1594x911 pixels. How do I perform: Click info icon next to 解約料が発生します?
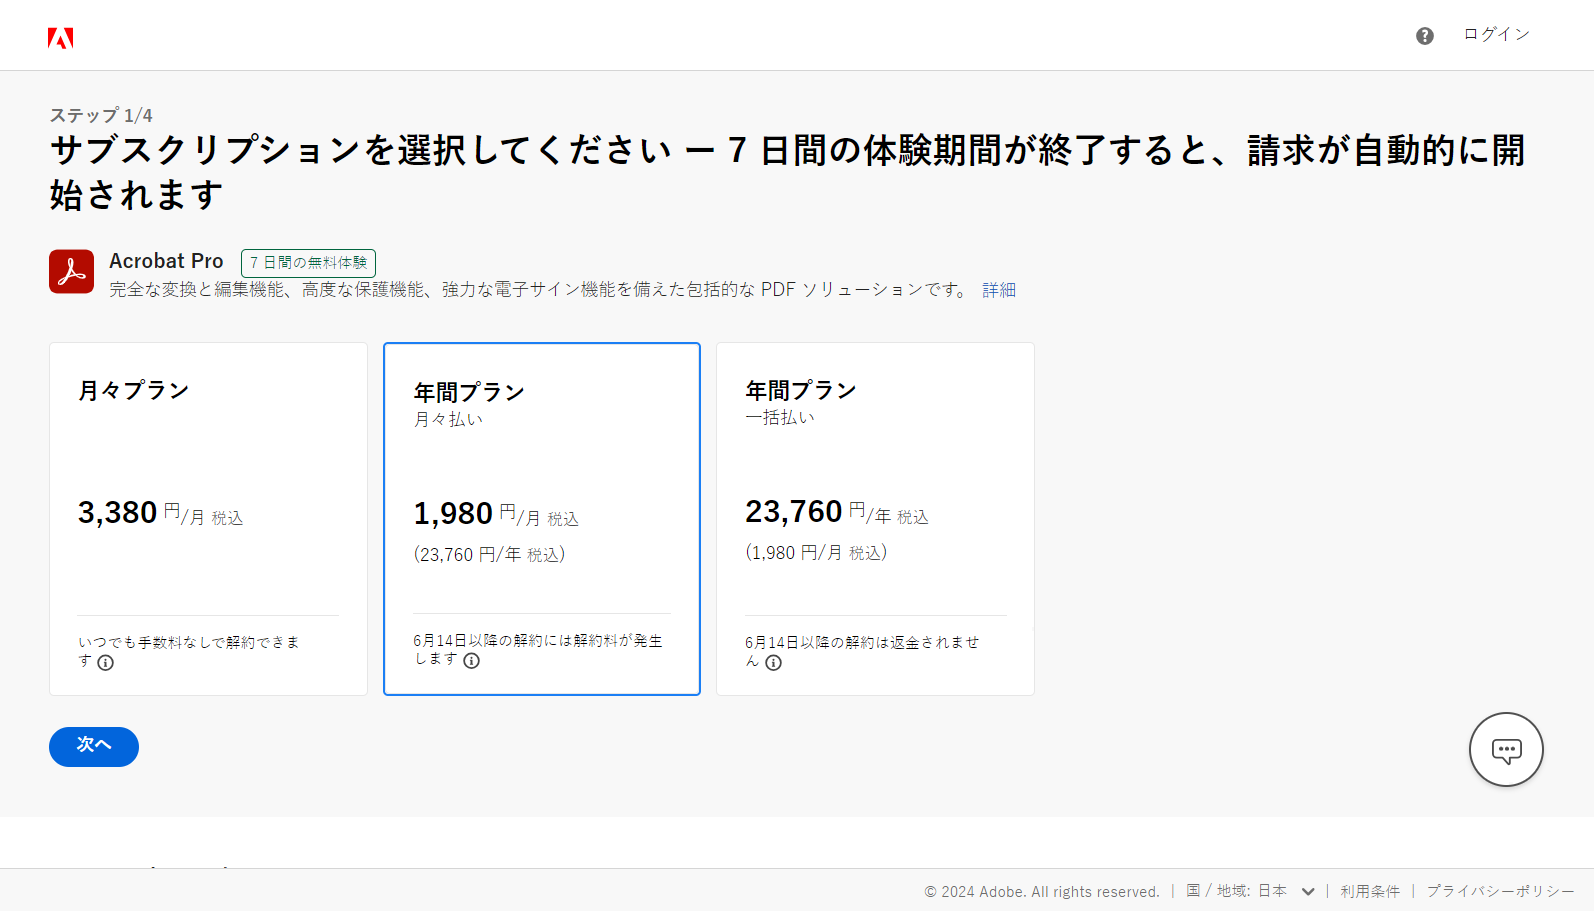[472, 661]
